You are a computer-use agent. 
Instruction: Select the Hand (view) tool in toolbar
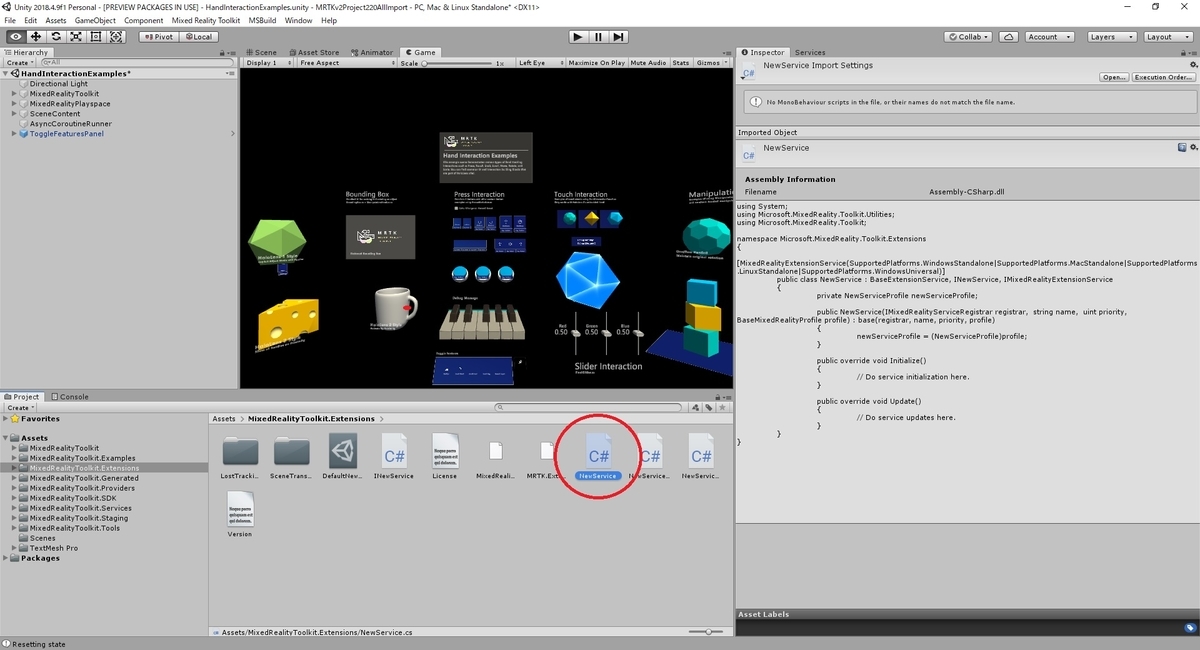coord(15,37)
